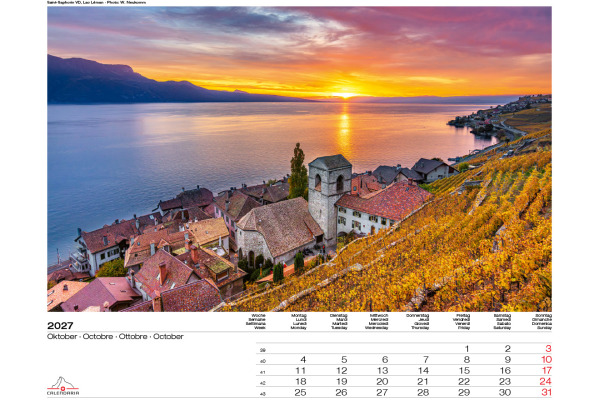Click the Woche / Week column header

pyautogui.click(x=256, y=322)
